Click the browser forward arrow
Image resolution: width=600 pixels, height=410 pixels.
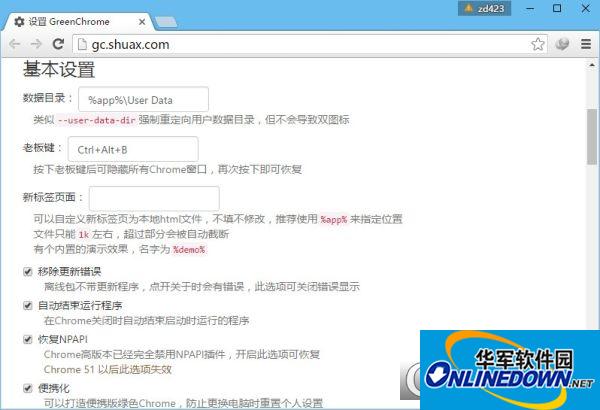[36, 44]
